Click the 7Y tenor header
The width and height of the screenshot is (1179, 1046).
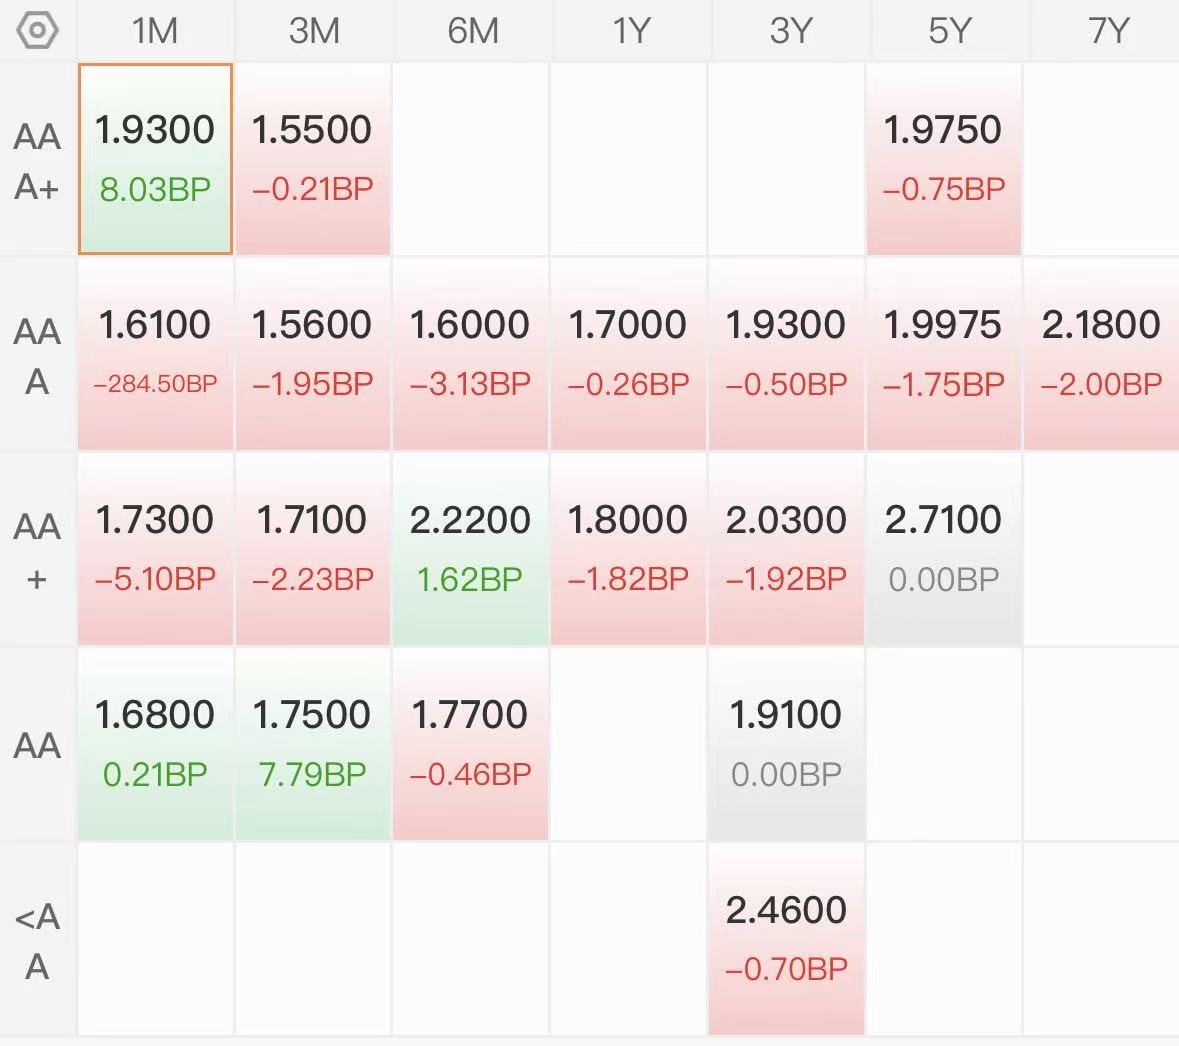pyautogui.click(x=1107, y=31)
